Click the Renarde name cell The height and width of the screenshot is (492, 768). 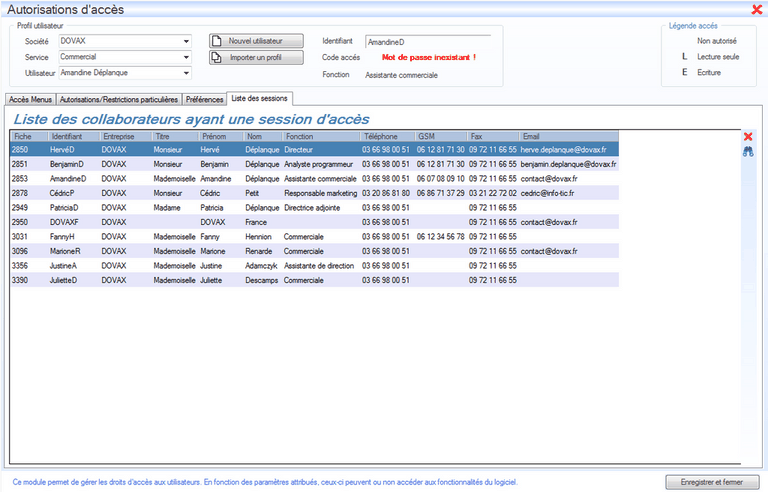point(259,251)
